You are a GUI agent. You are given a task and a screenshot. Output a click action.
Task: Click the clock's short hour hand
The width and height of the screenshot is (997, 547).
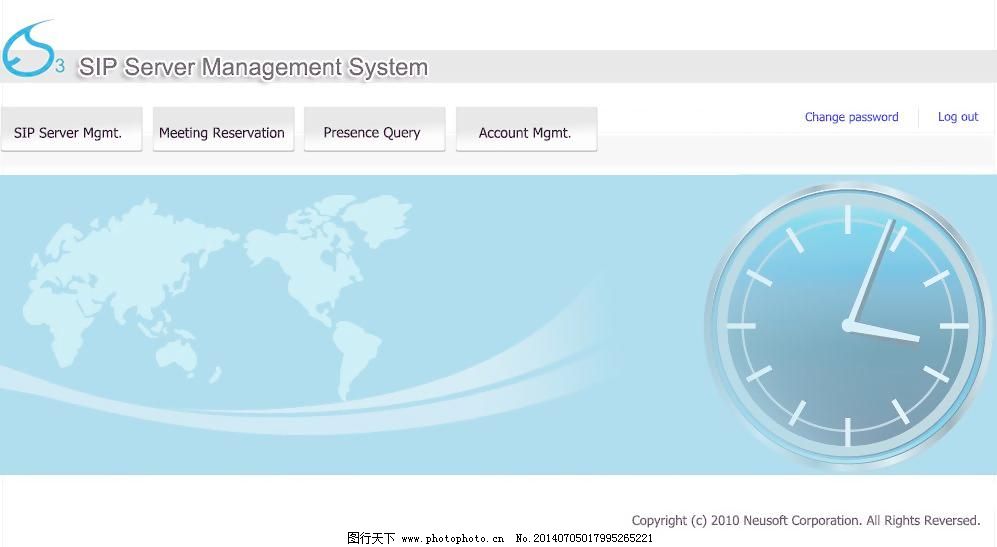pyautogui.click(x=885, y=333)
